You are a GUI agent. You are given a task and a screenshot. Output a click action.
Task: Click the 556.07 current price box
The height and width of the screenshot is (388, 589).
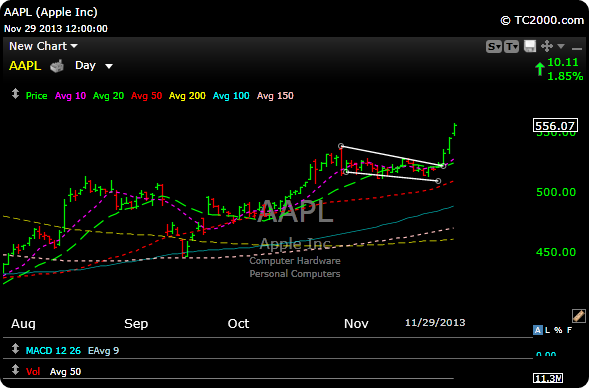[x=555, y=125]
